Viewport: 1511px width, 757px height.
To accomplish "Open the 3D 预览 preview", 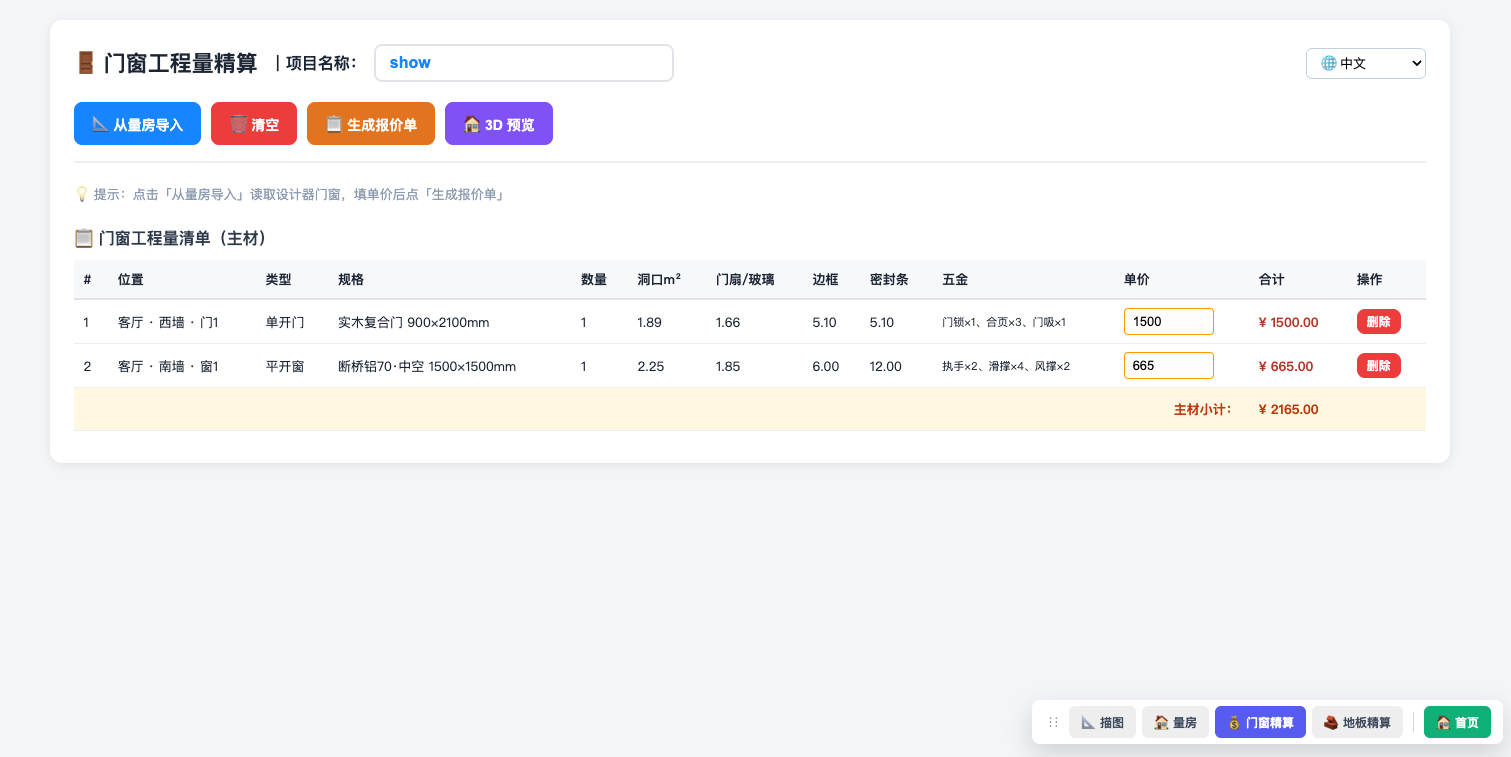I will coord(499,124).
